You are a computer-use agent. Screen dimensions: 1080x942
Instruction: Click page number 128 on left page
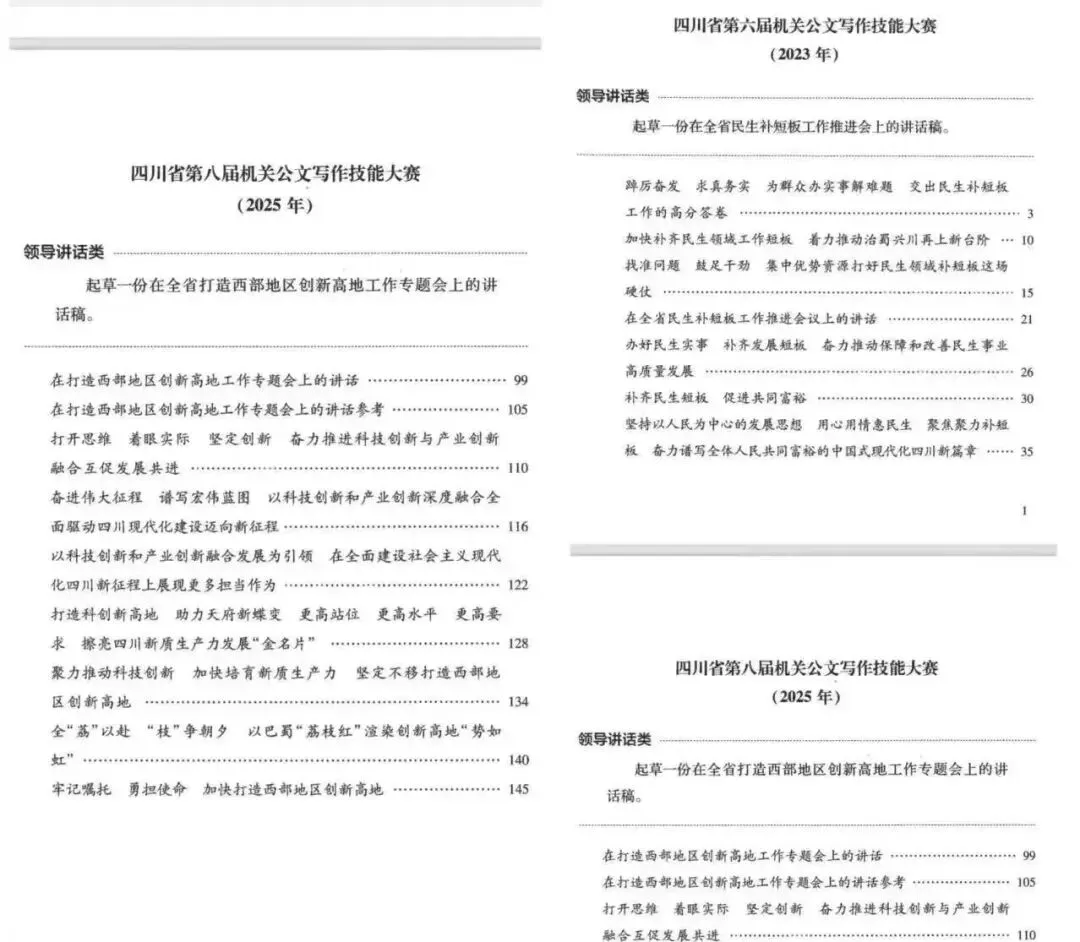click(518, 644)
